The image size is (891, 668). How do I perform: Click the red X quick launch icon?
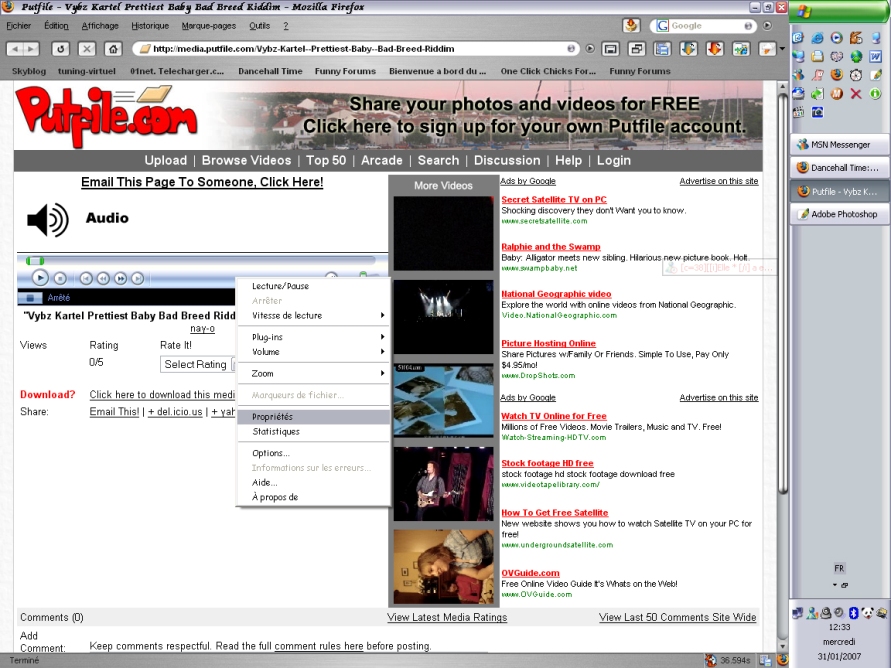point(856,94)
